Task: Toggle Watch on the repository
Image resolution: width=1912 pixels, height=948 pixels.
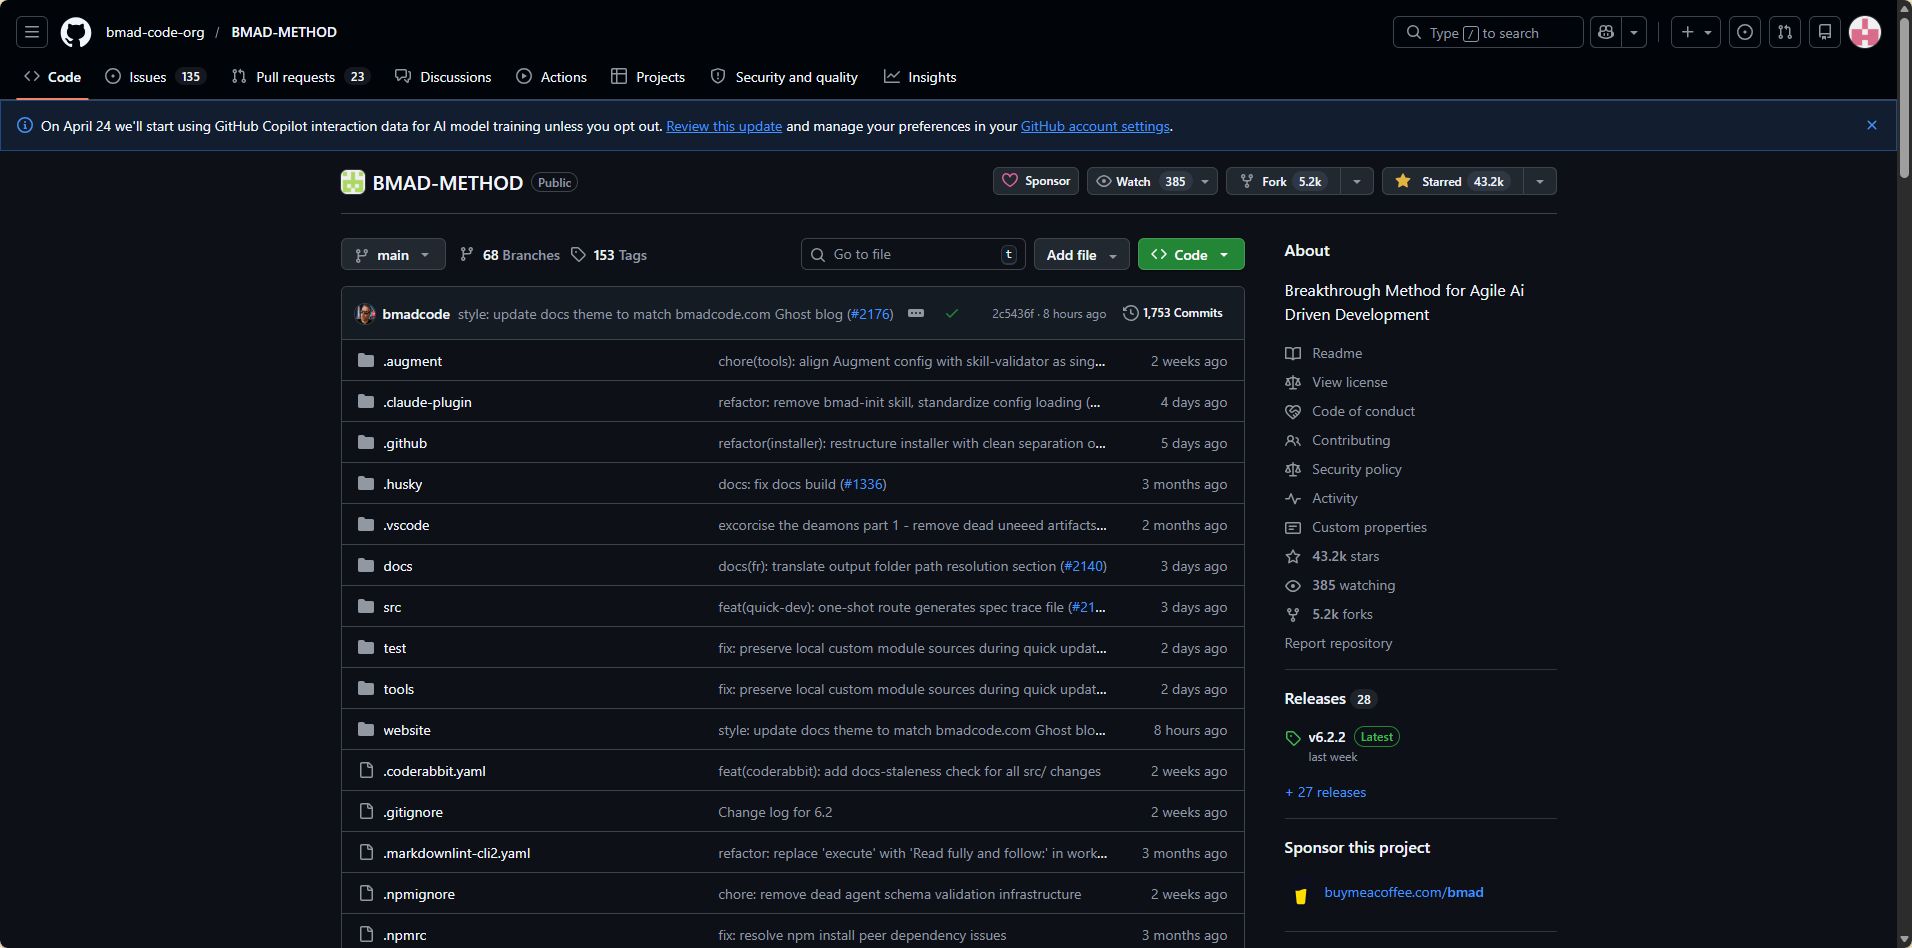Action: 1140,182
